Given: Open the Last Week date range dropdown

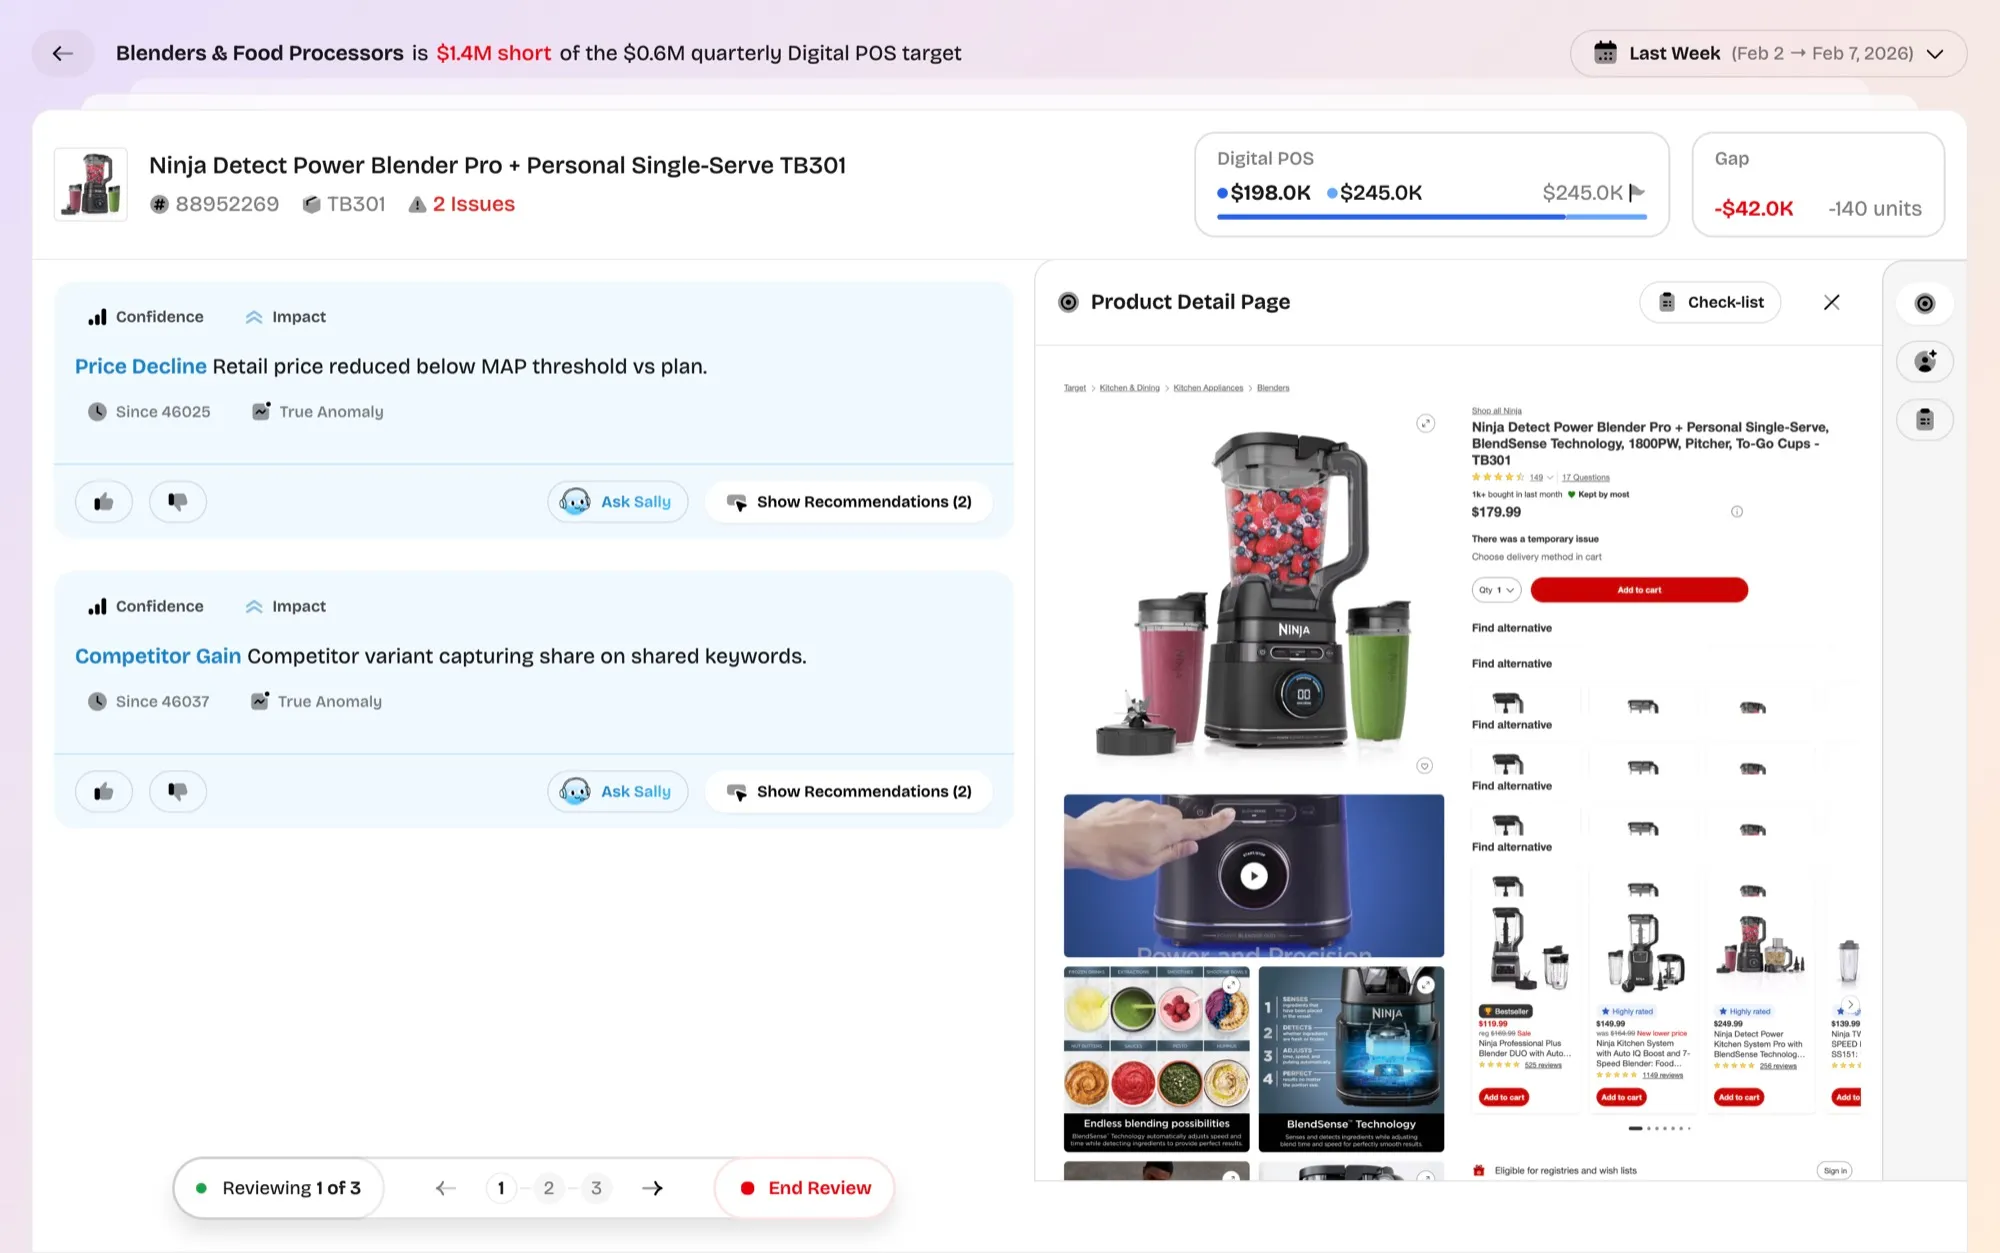Looking at the screenshot, I should pos(1768,53).
